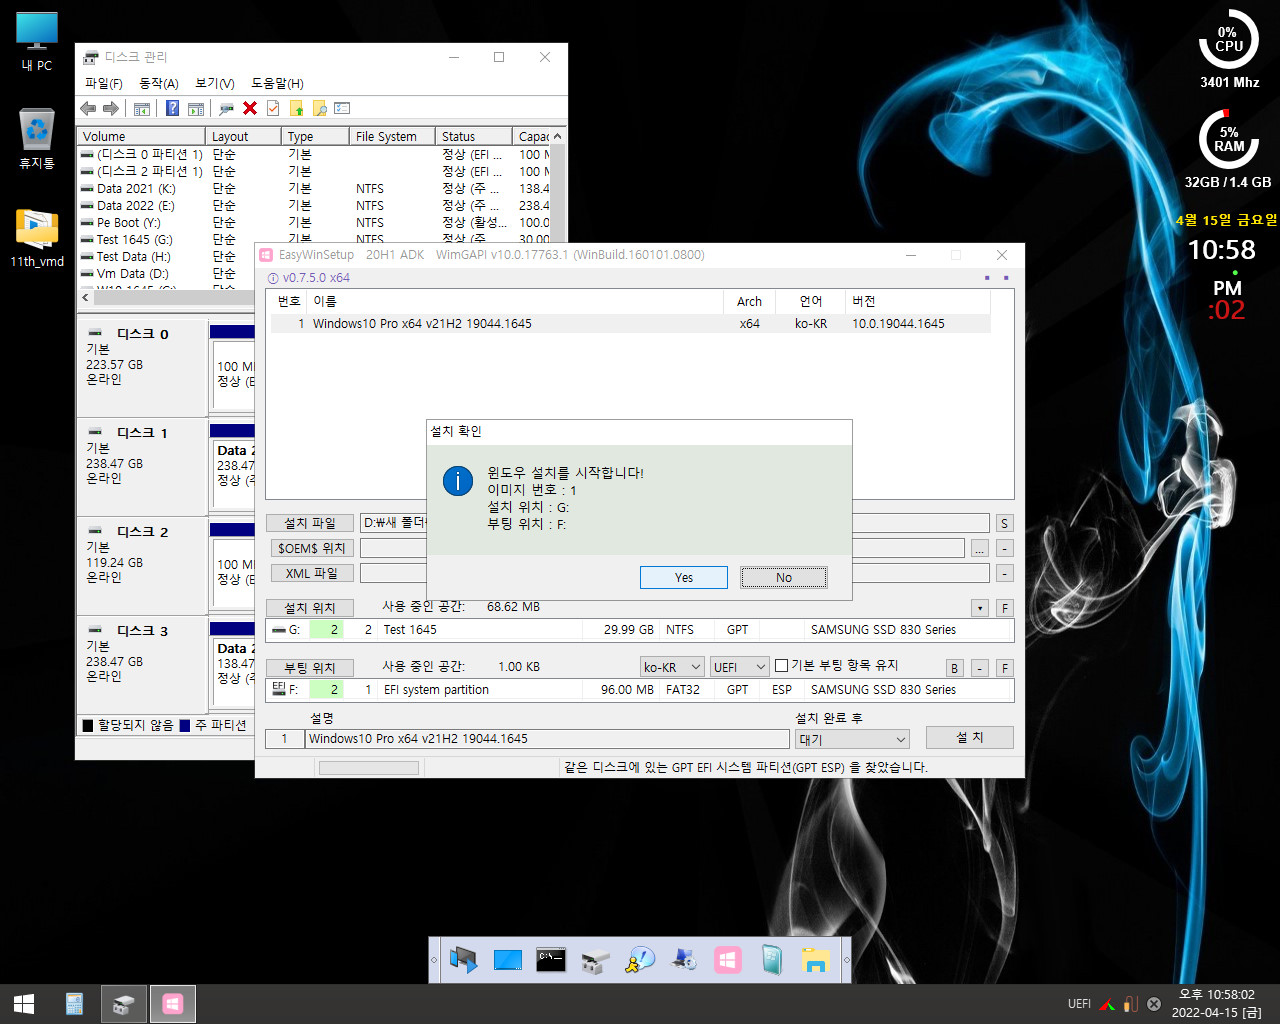The height and width of the screenshot is (1024, 1280).
Task: Click the blue desktop screen icon in dock
Action: click(508, 960)
